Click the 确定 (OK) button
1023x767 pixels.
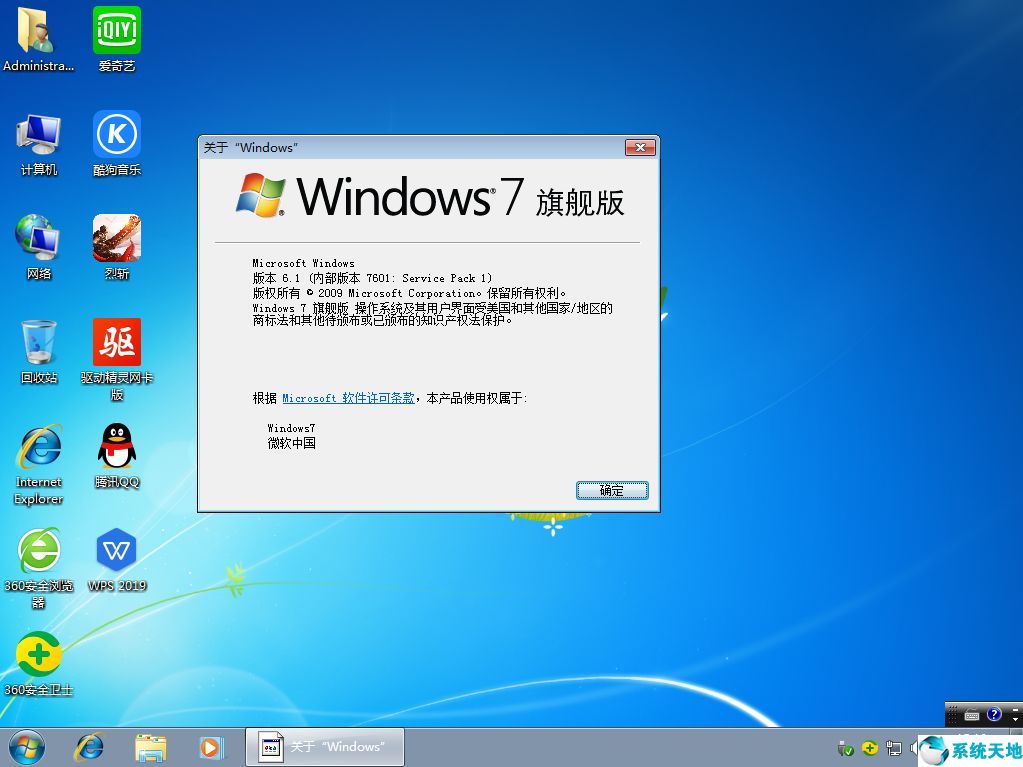click(612, 490)
